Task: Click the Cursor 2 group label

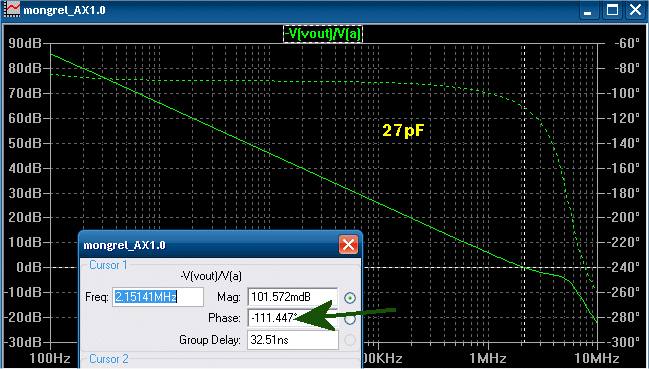Action: 109,359
